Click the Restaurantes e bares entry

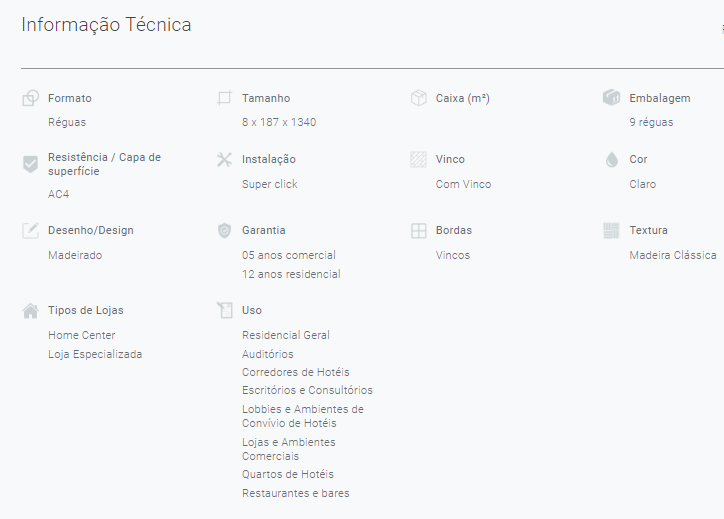pyautogui.click(x=296, y=493)
